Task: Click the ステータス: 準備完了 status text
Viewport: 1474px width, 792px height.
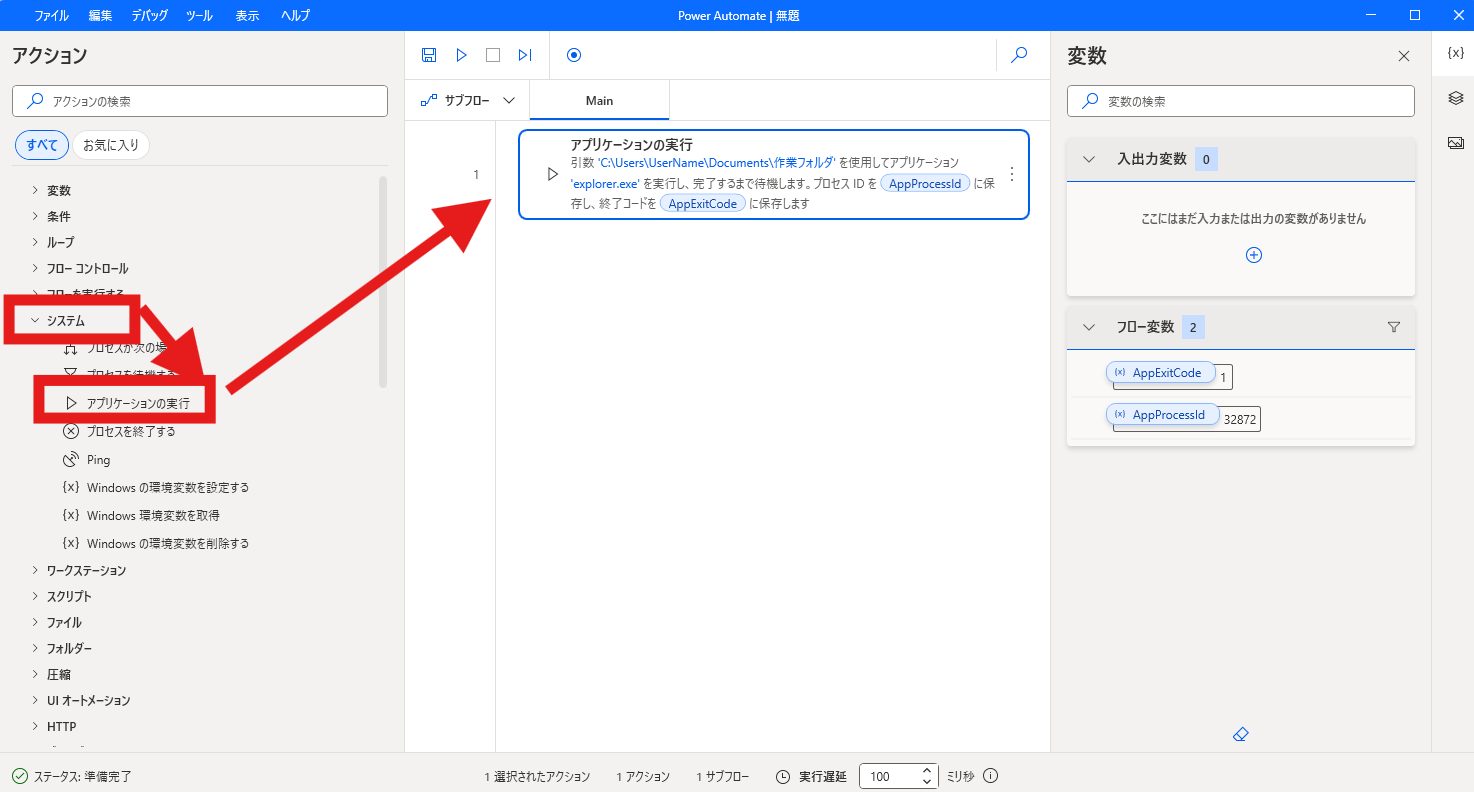Action: pyautogui.click(x=82, y=777)
